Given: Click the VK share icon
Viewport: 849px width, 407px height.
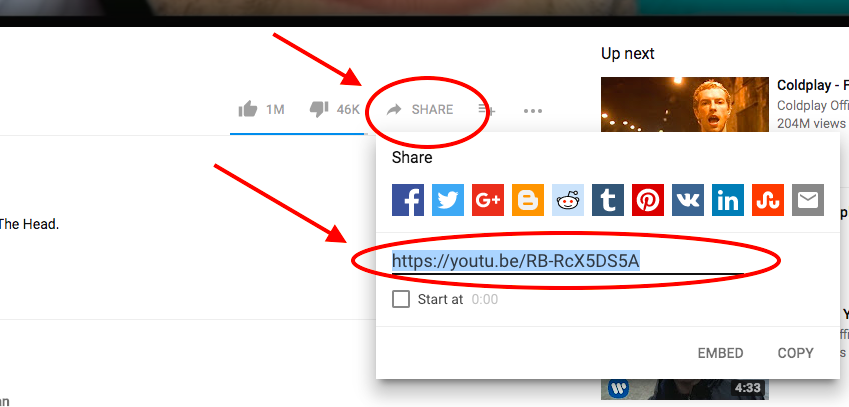Looking at the screenshot, I should coord(688,201).
